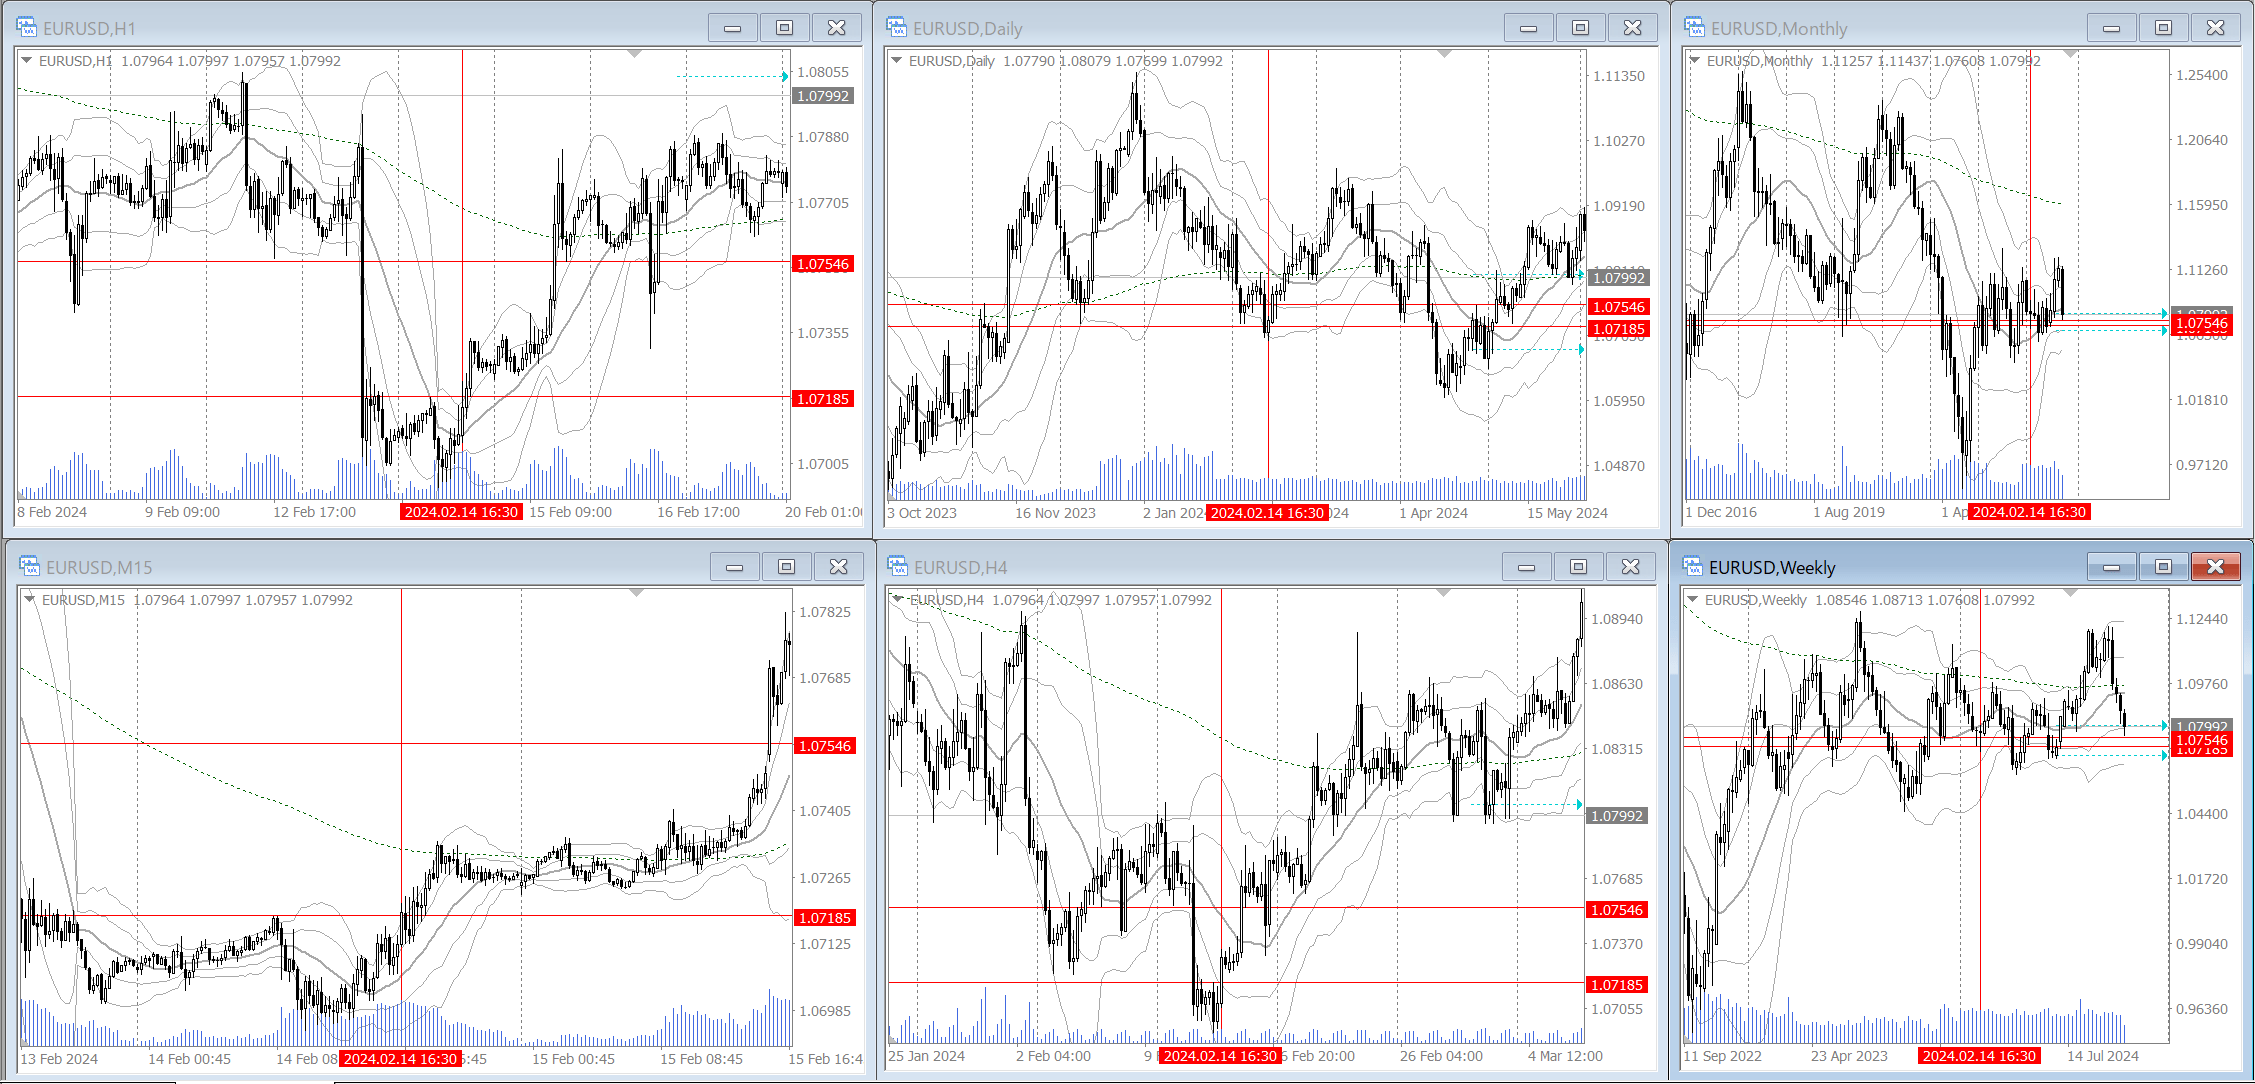Expand the triangle beside EURUSD,Weekly chart label
2255x1084 pixels.
pyautogui.click(x=1693, y=600)
